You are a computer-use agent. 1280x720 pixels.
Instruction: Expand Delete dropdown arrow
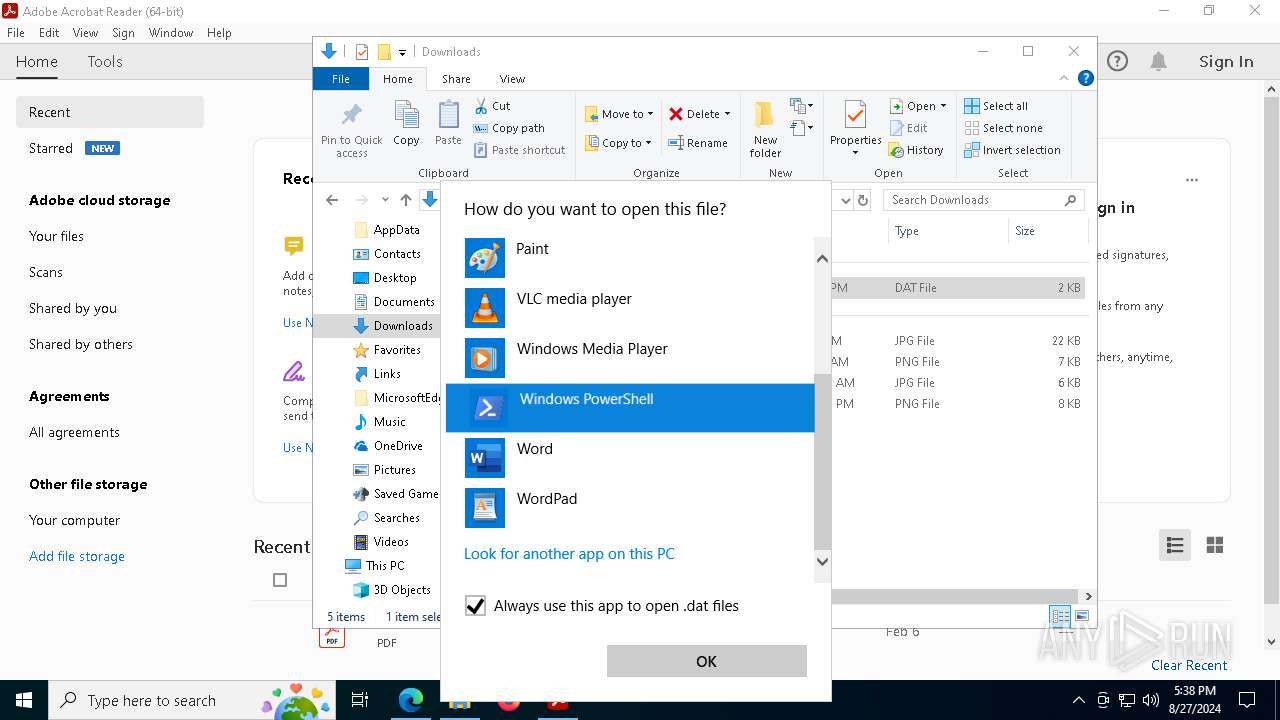[727, 114]
